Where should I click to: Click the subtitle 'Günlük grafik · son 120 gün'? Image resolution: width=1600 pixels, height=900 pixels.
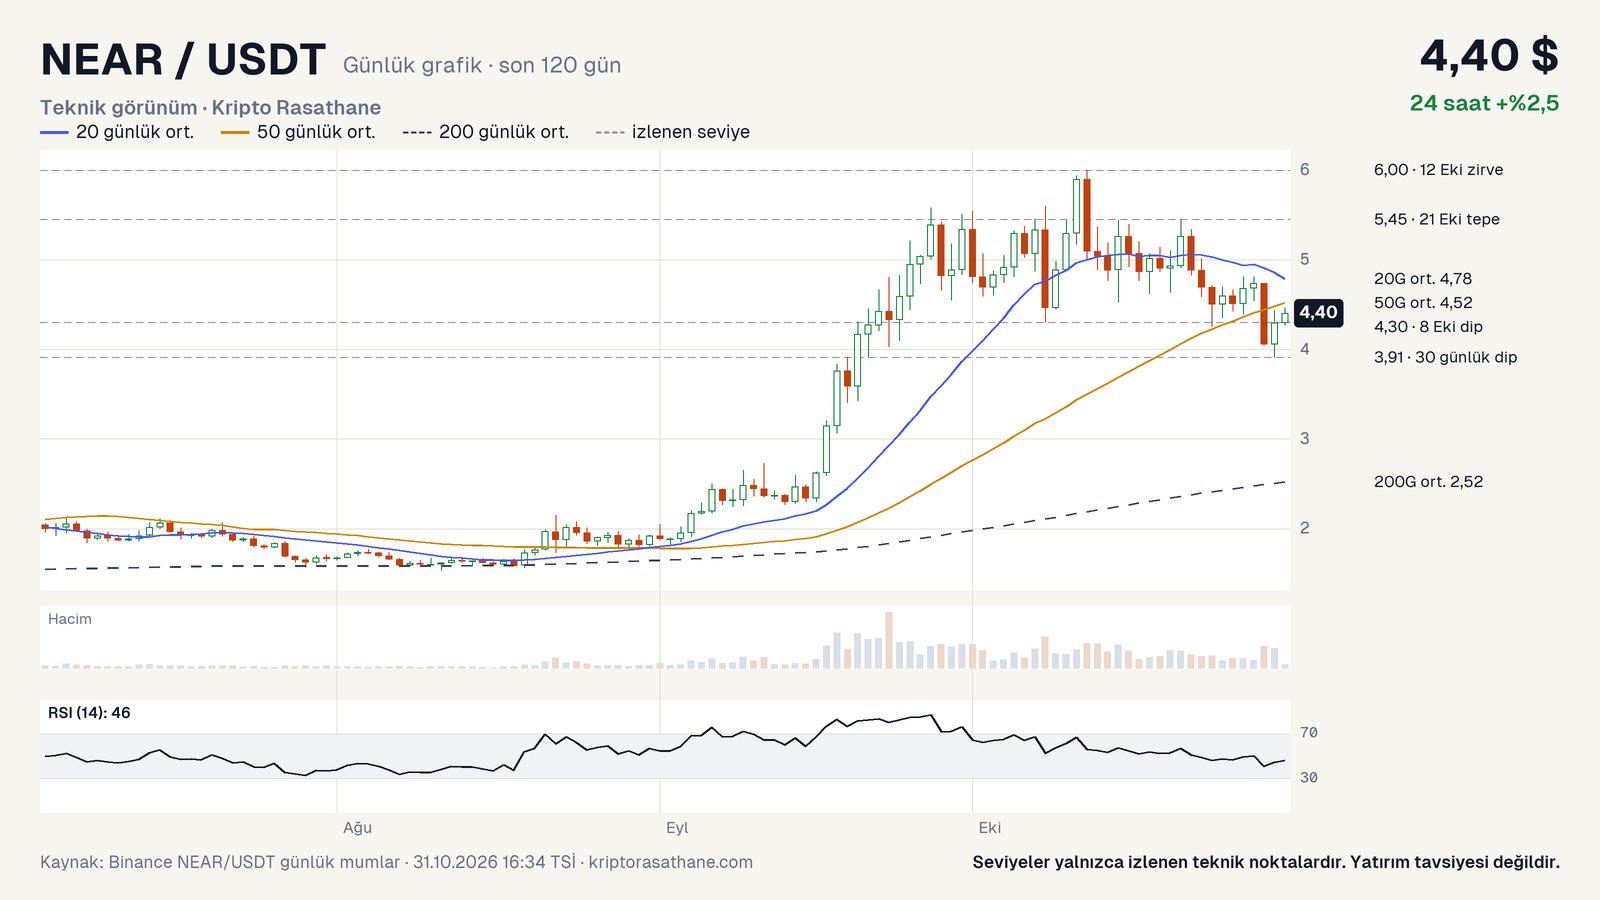coord(482,65)
